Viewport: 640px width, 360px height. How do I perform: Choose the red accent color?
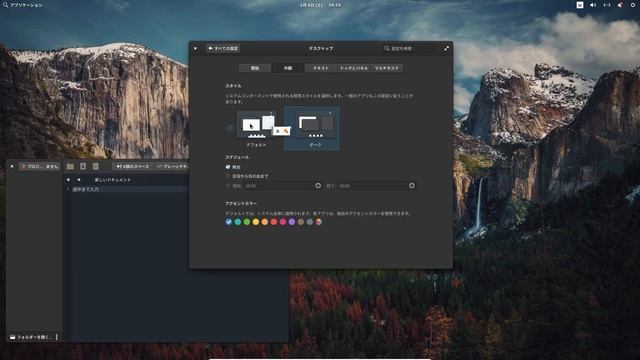pyautogui.click(x=274, y=222)
